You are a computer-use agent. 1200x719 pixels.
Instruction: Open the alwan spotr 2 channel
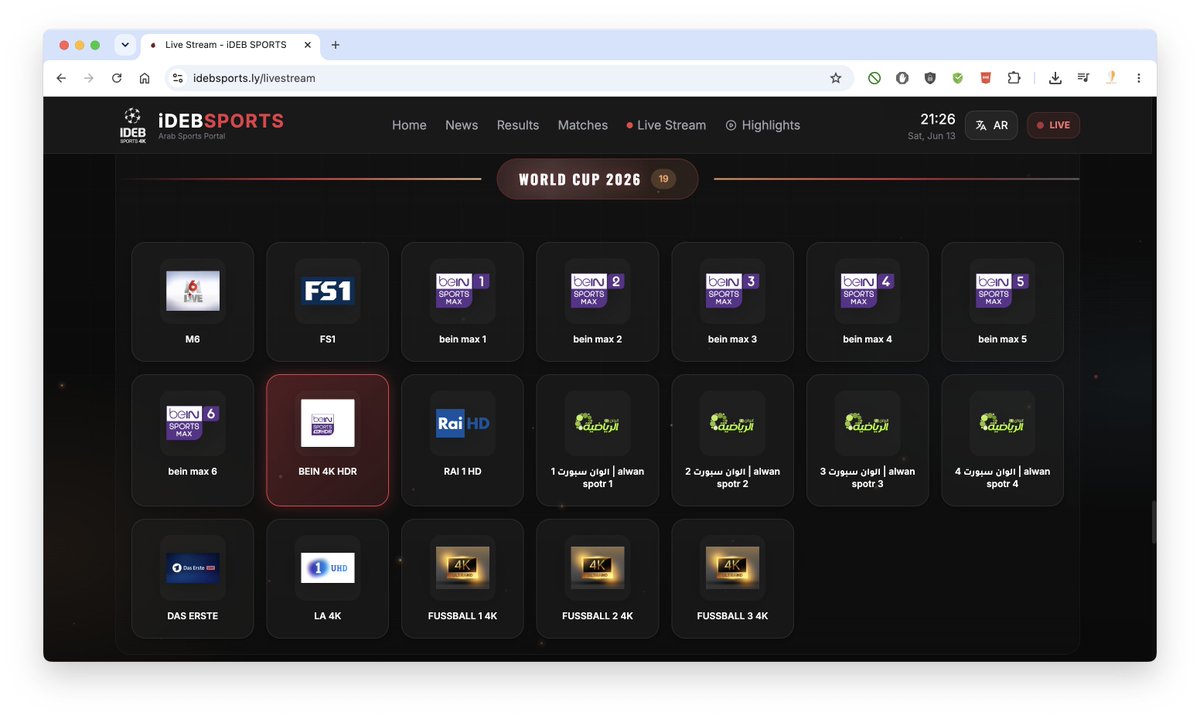coord(732,440)
